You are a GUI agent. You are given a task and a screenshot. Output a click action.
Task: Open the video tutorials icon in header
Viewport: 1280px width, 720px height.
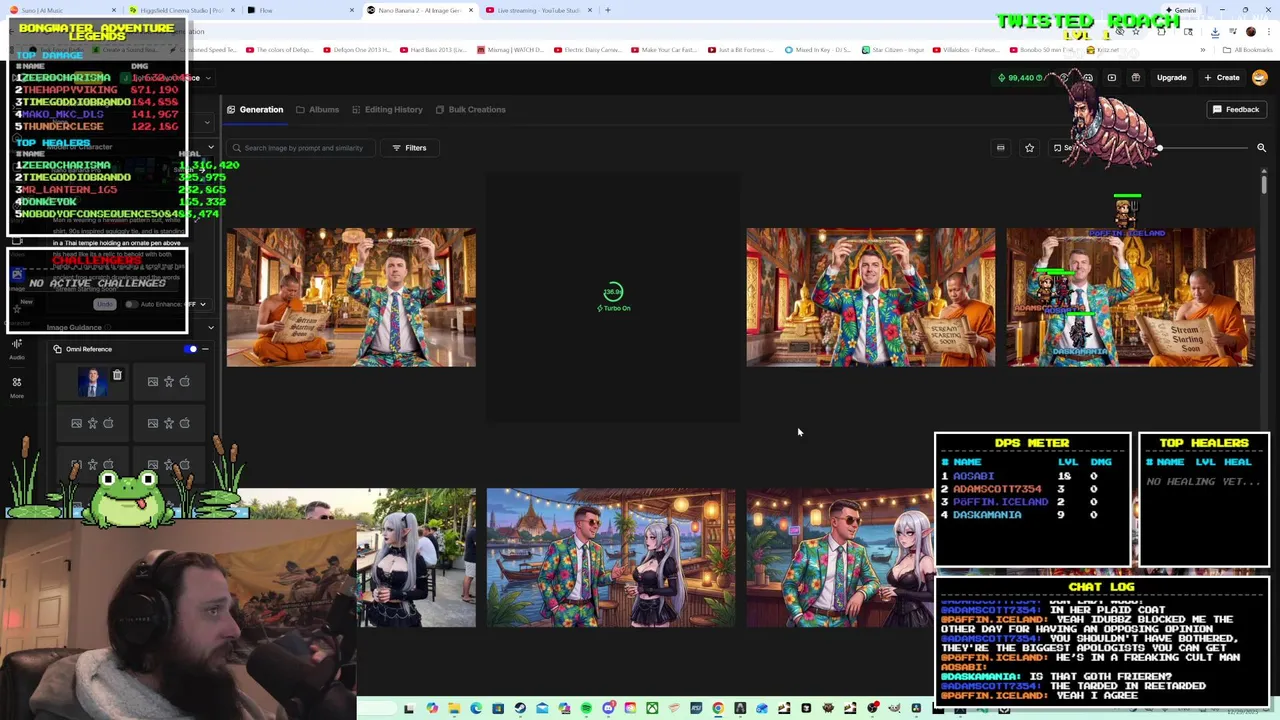click(1112, 78)
